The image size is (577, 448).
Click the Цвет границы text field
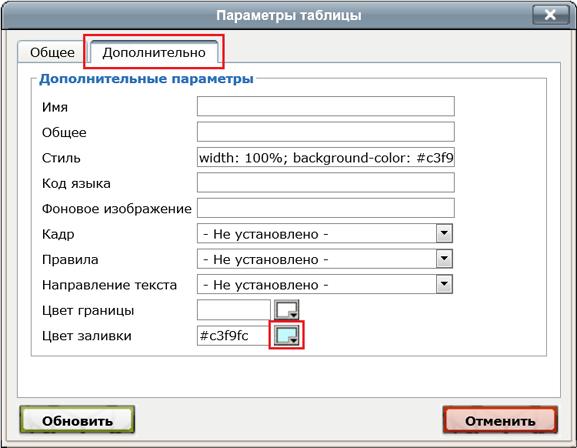tap(234, 310)
